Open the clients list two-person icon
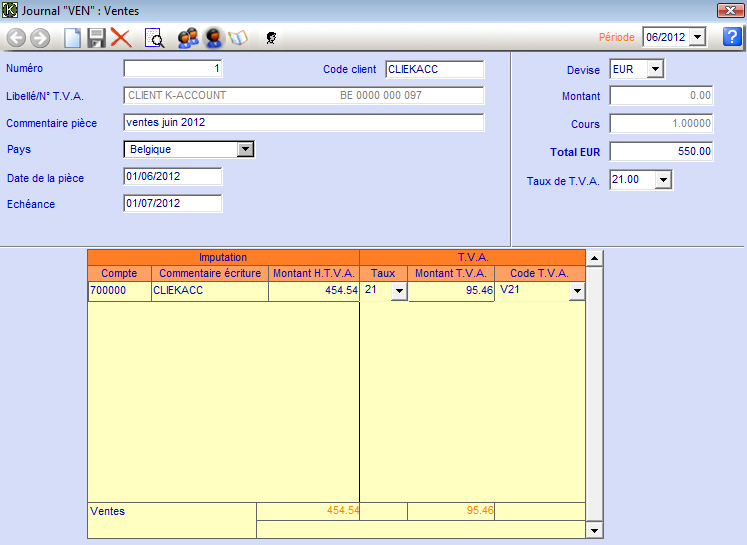The image size is (747, 545). tap(188, 38)
